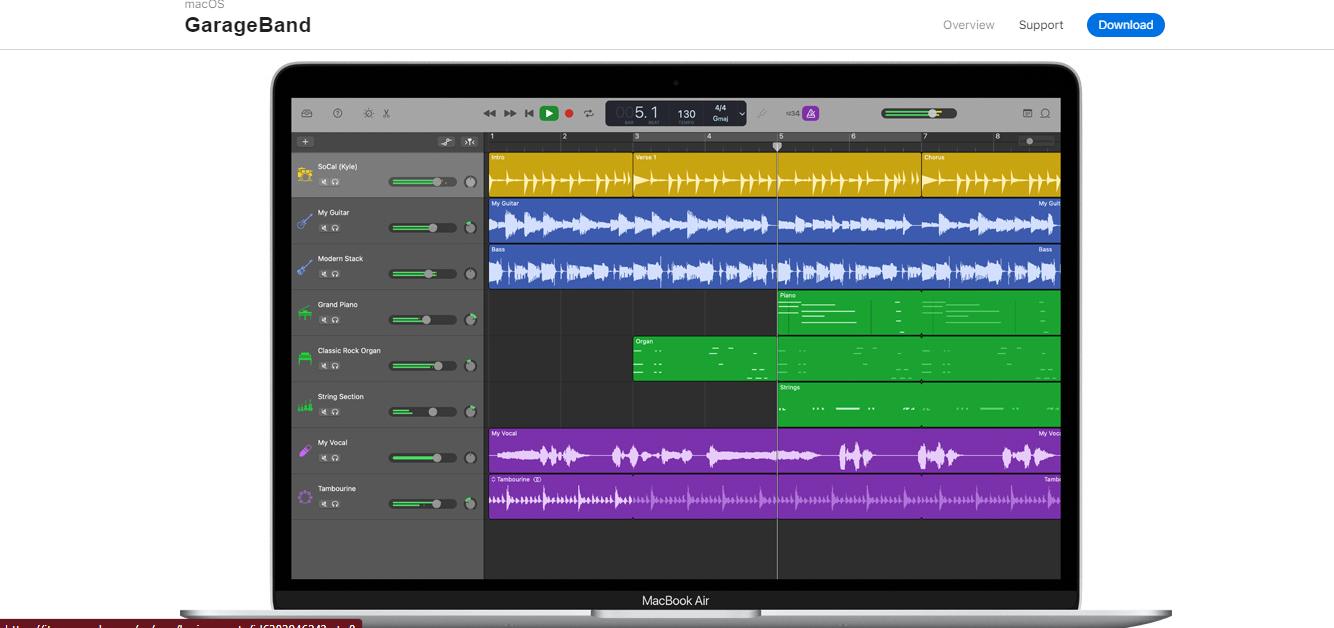Image resolution: width=1334 pixels, height=628 pixels.
Task: Solo the My Guitar track headphones
Action: [x=334, y=228]
